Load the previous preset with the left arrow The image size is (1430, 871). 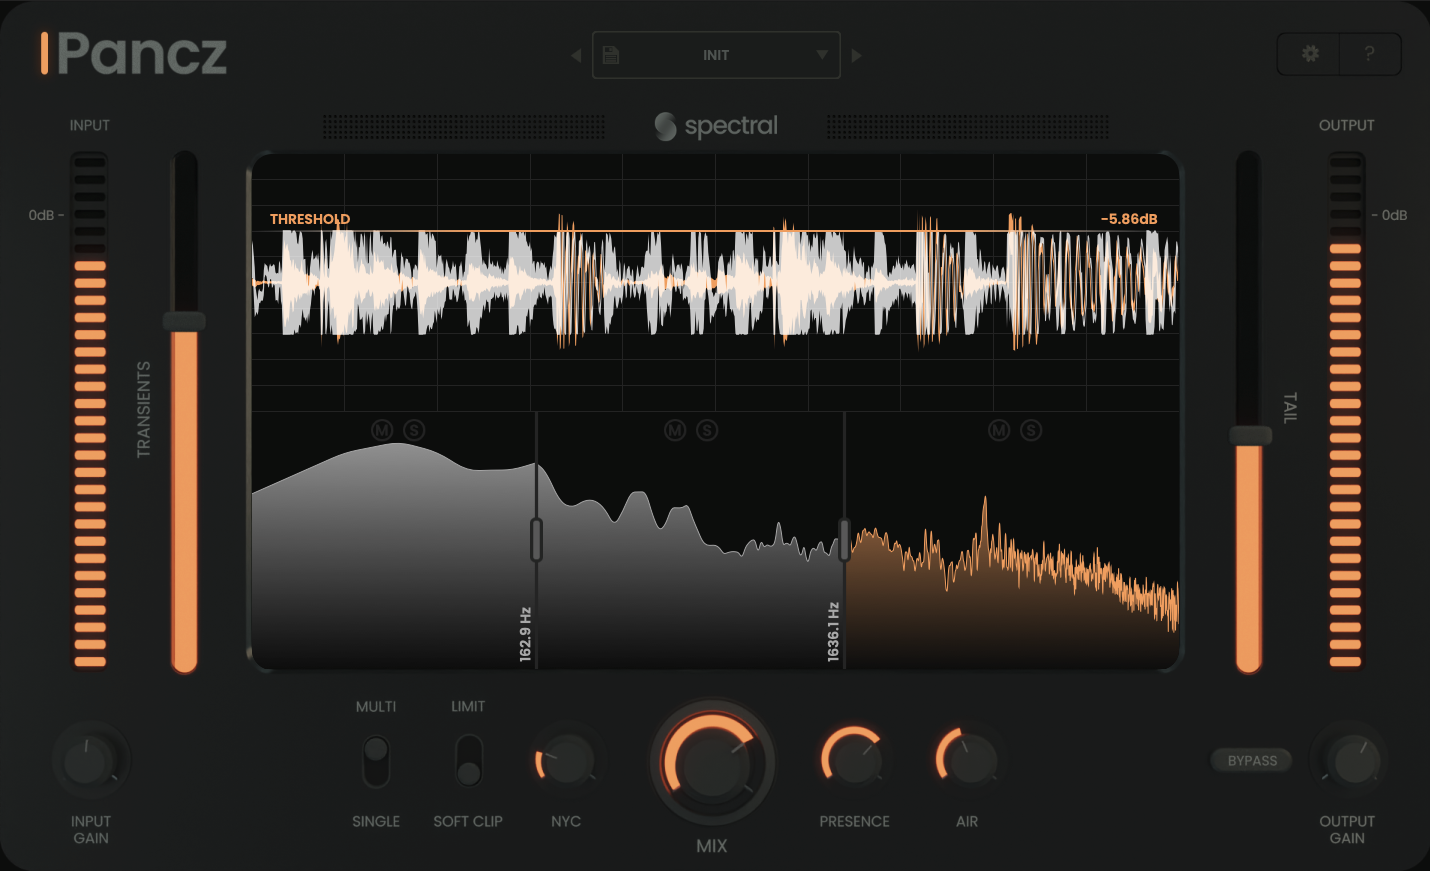tap(576, 55)
